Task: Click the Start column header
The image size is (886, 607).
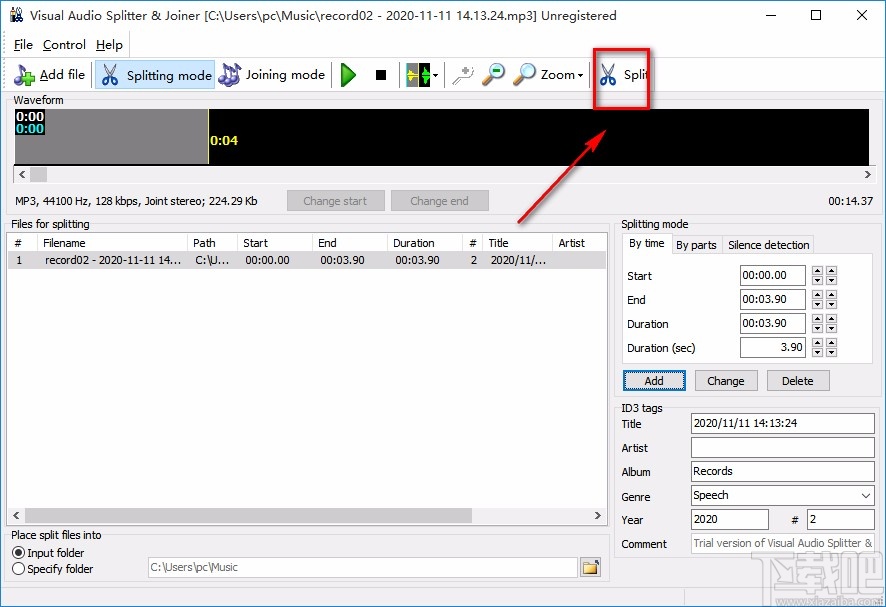Action: pyautogui.click(x=275, y=243)
